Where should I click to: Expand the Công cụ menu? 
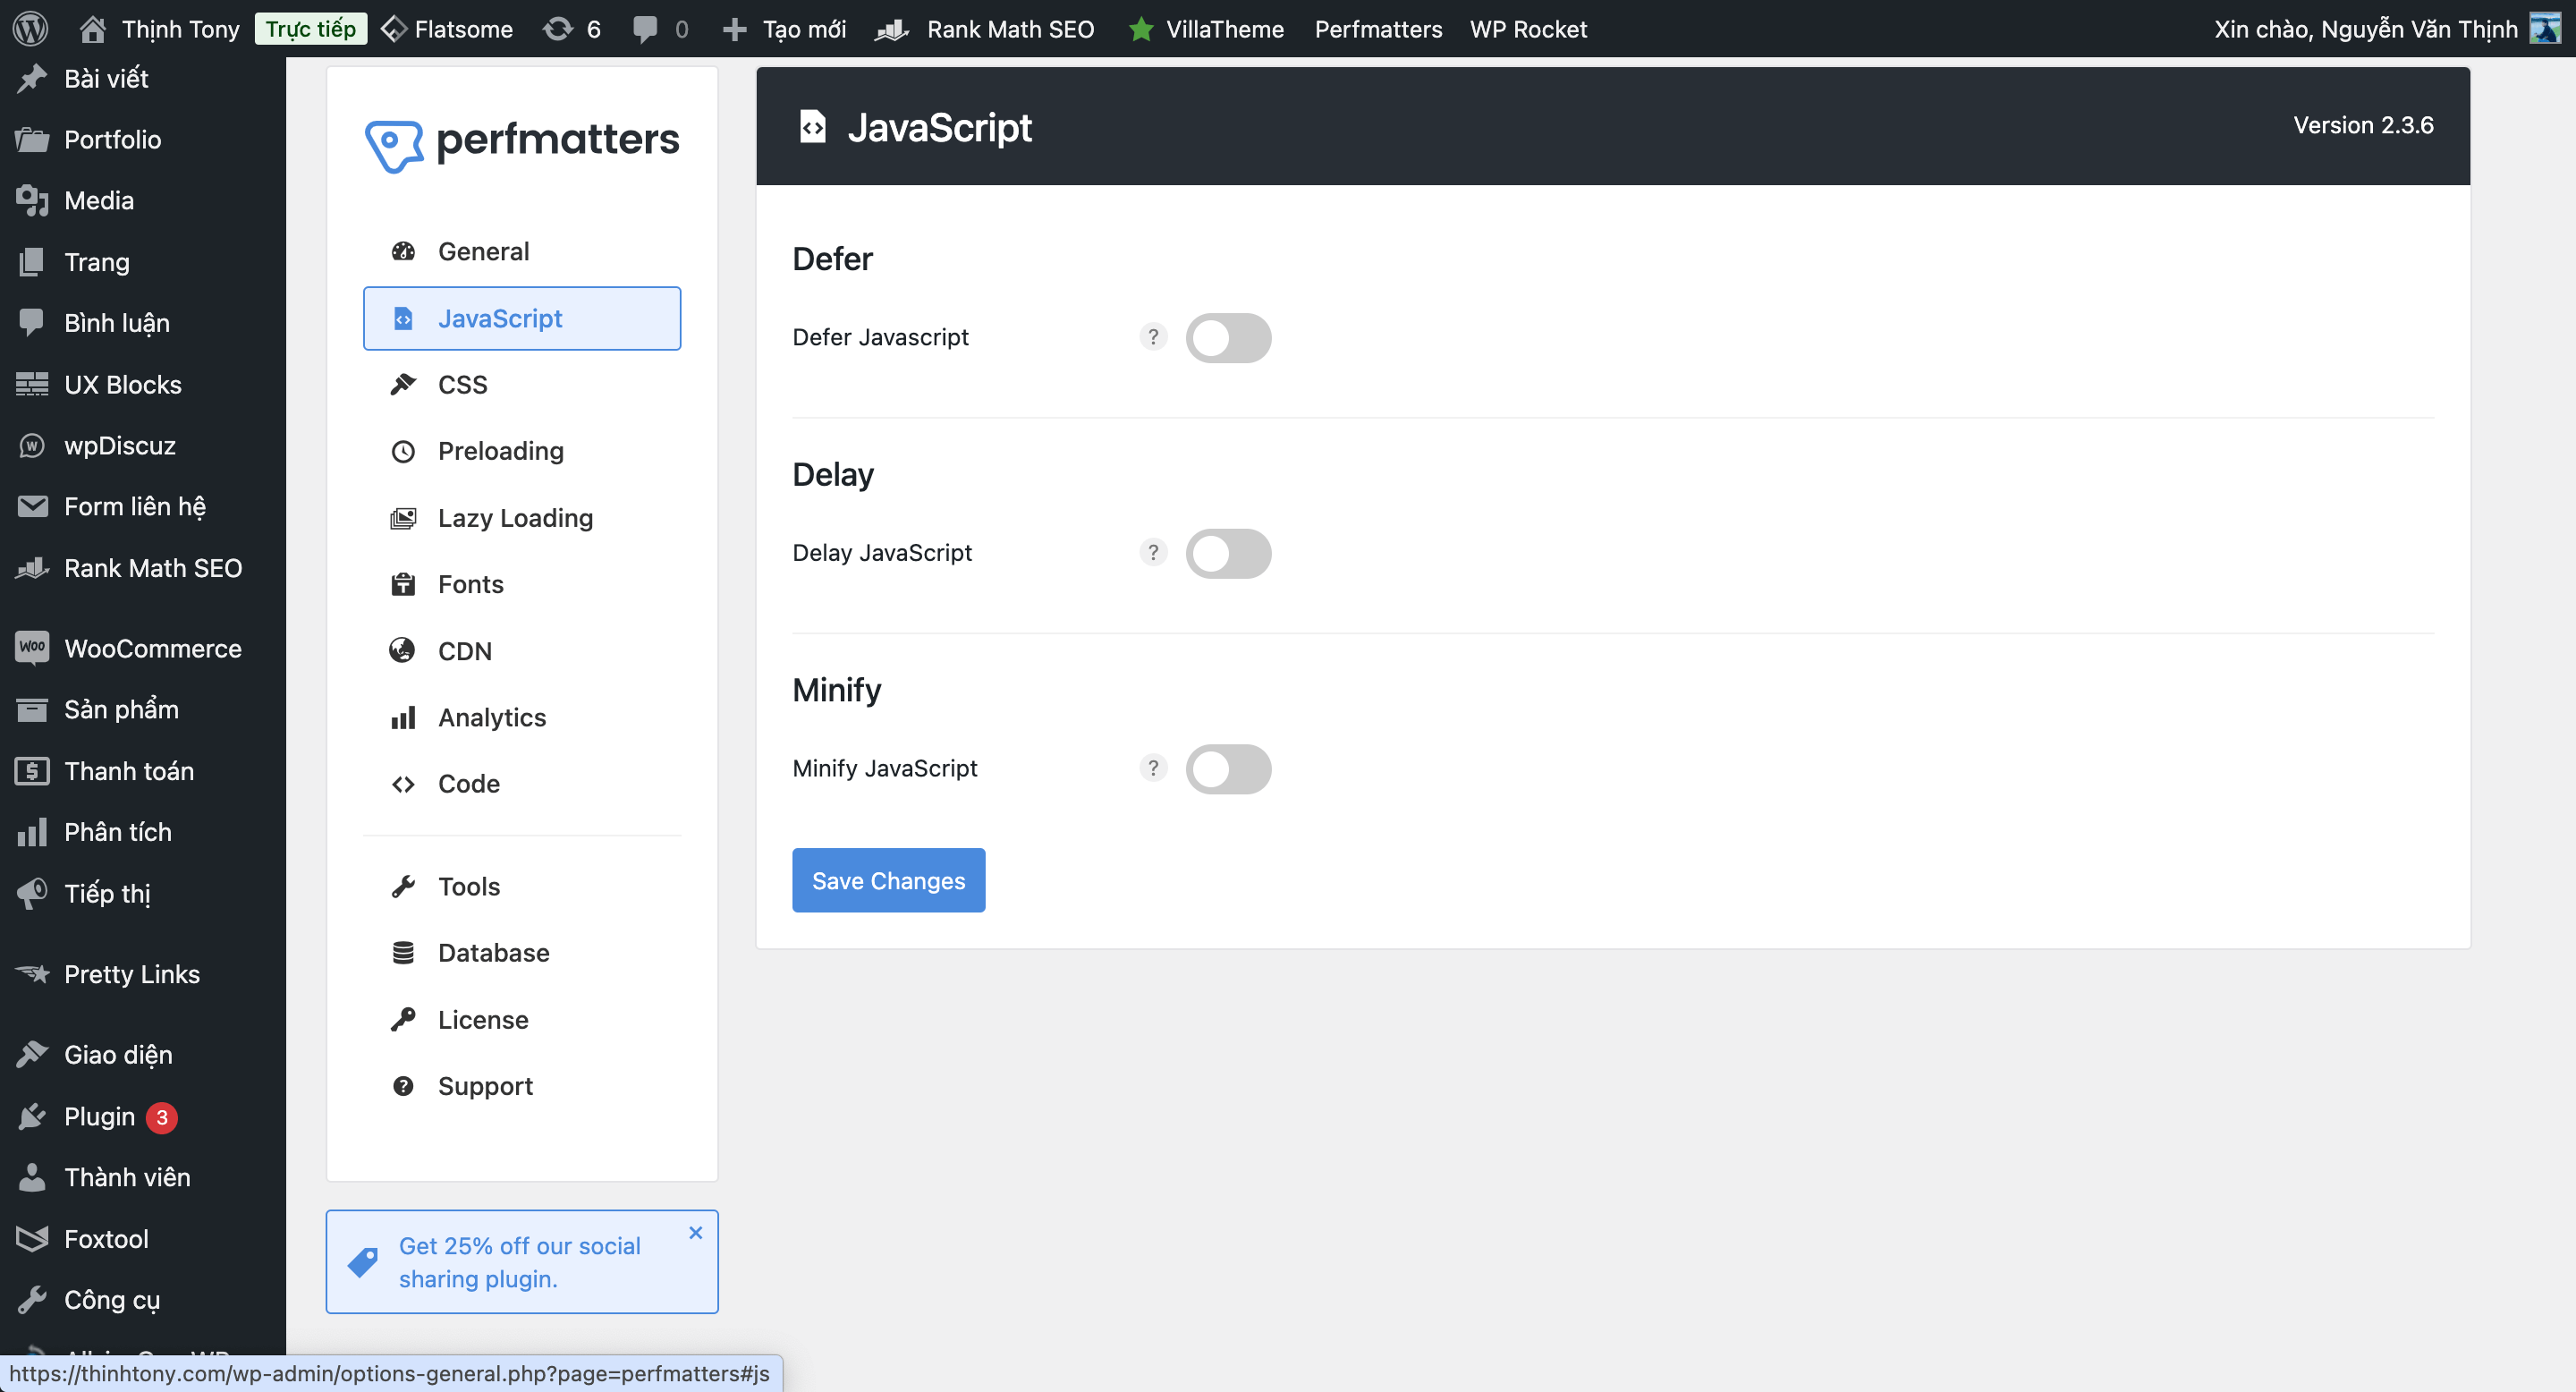111,1299
